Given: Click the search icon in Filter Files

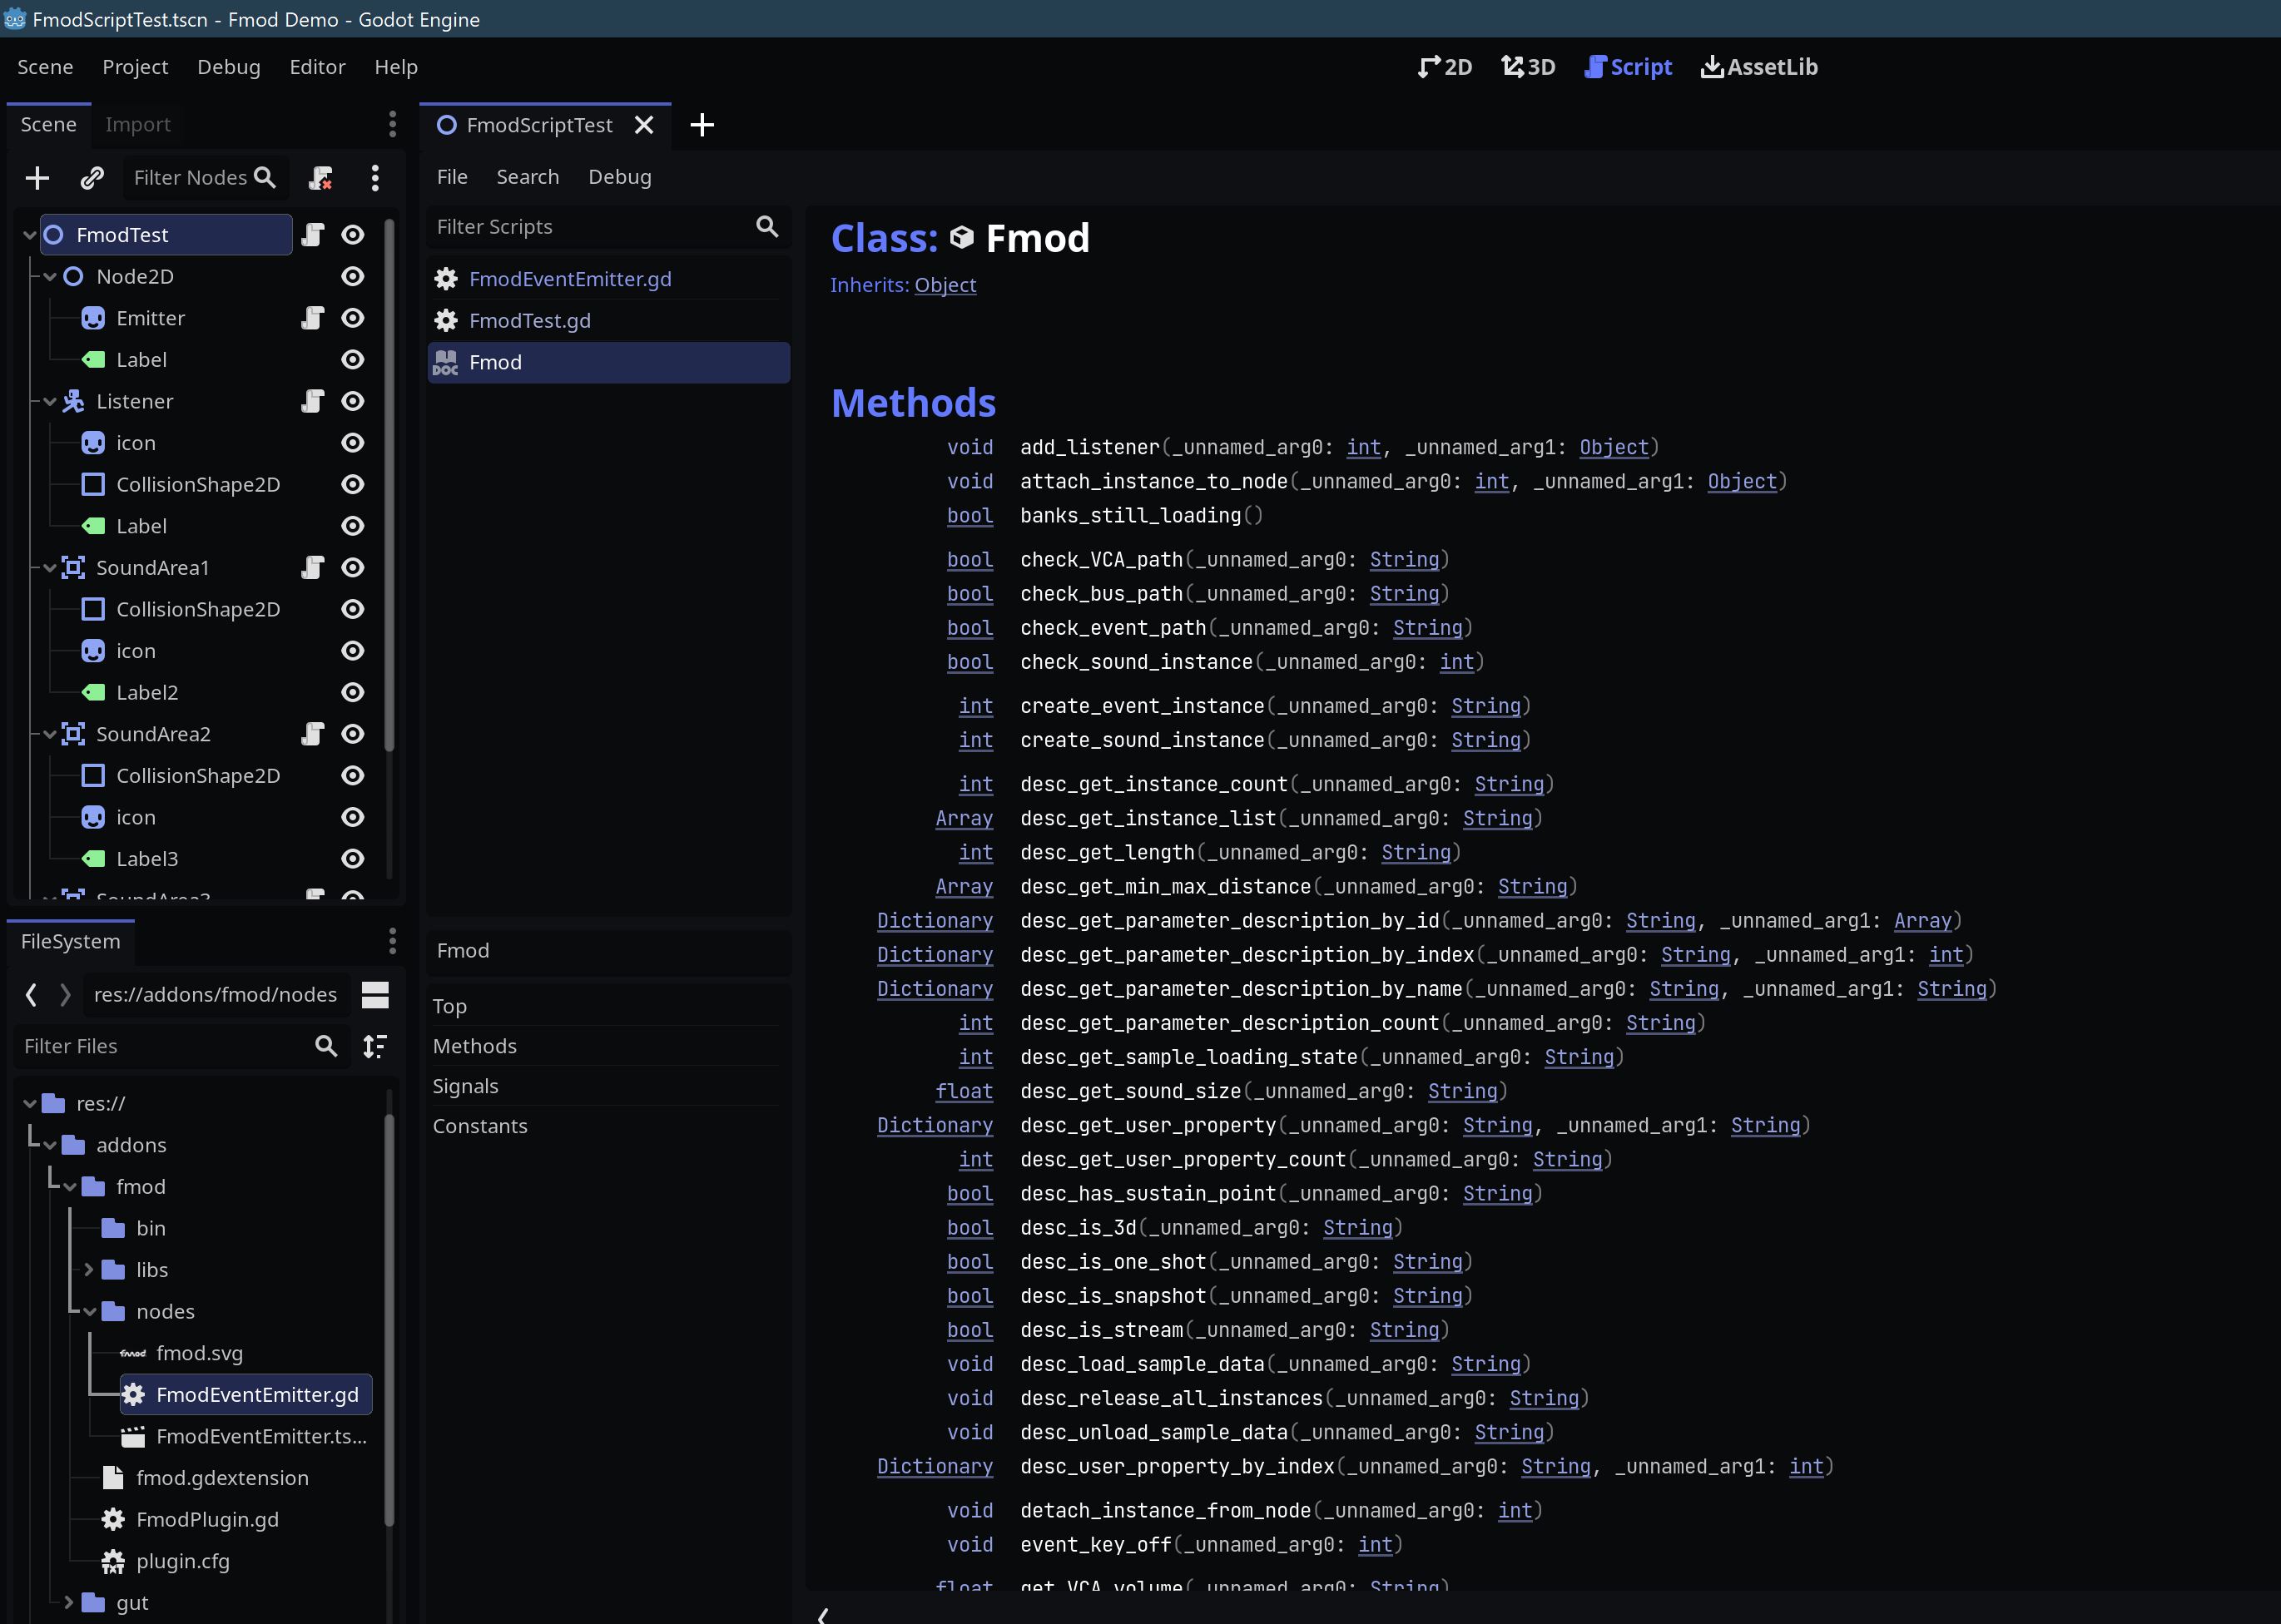Looking at the screenshot, I should [x=326, y=1046].
